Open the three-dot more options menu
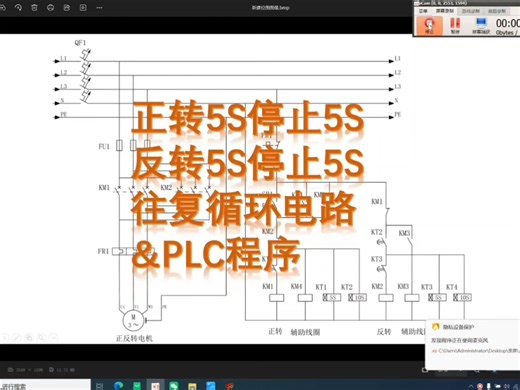Viewport: 520px width, 390px height. (x=99, y=7)
